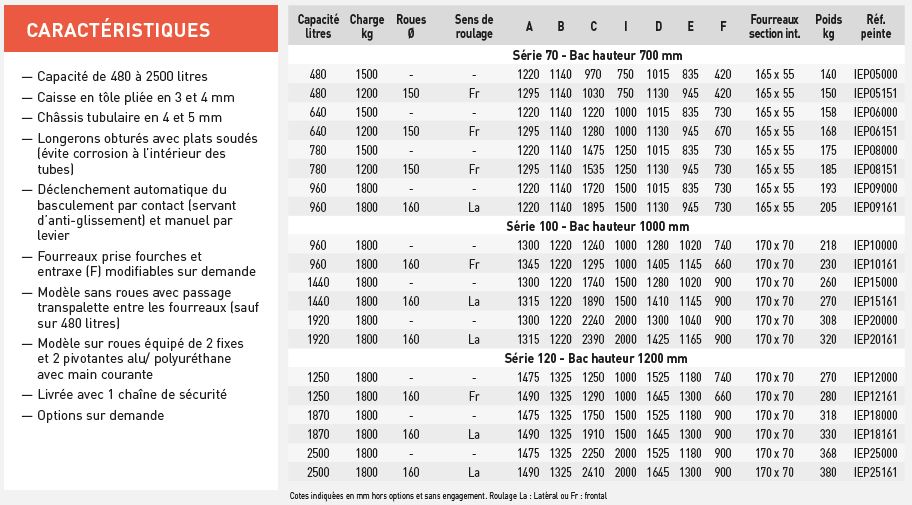The width and height of the screenshot is (912, 505).
Task: Click reference IEP10161 in Série 100
Action: point(875,264)
